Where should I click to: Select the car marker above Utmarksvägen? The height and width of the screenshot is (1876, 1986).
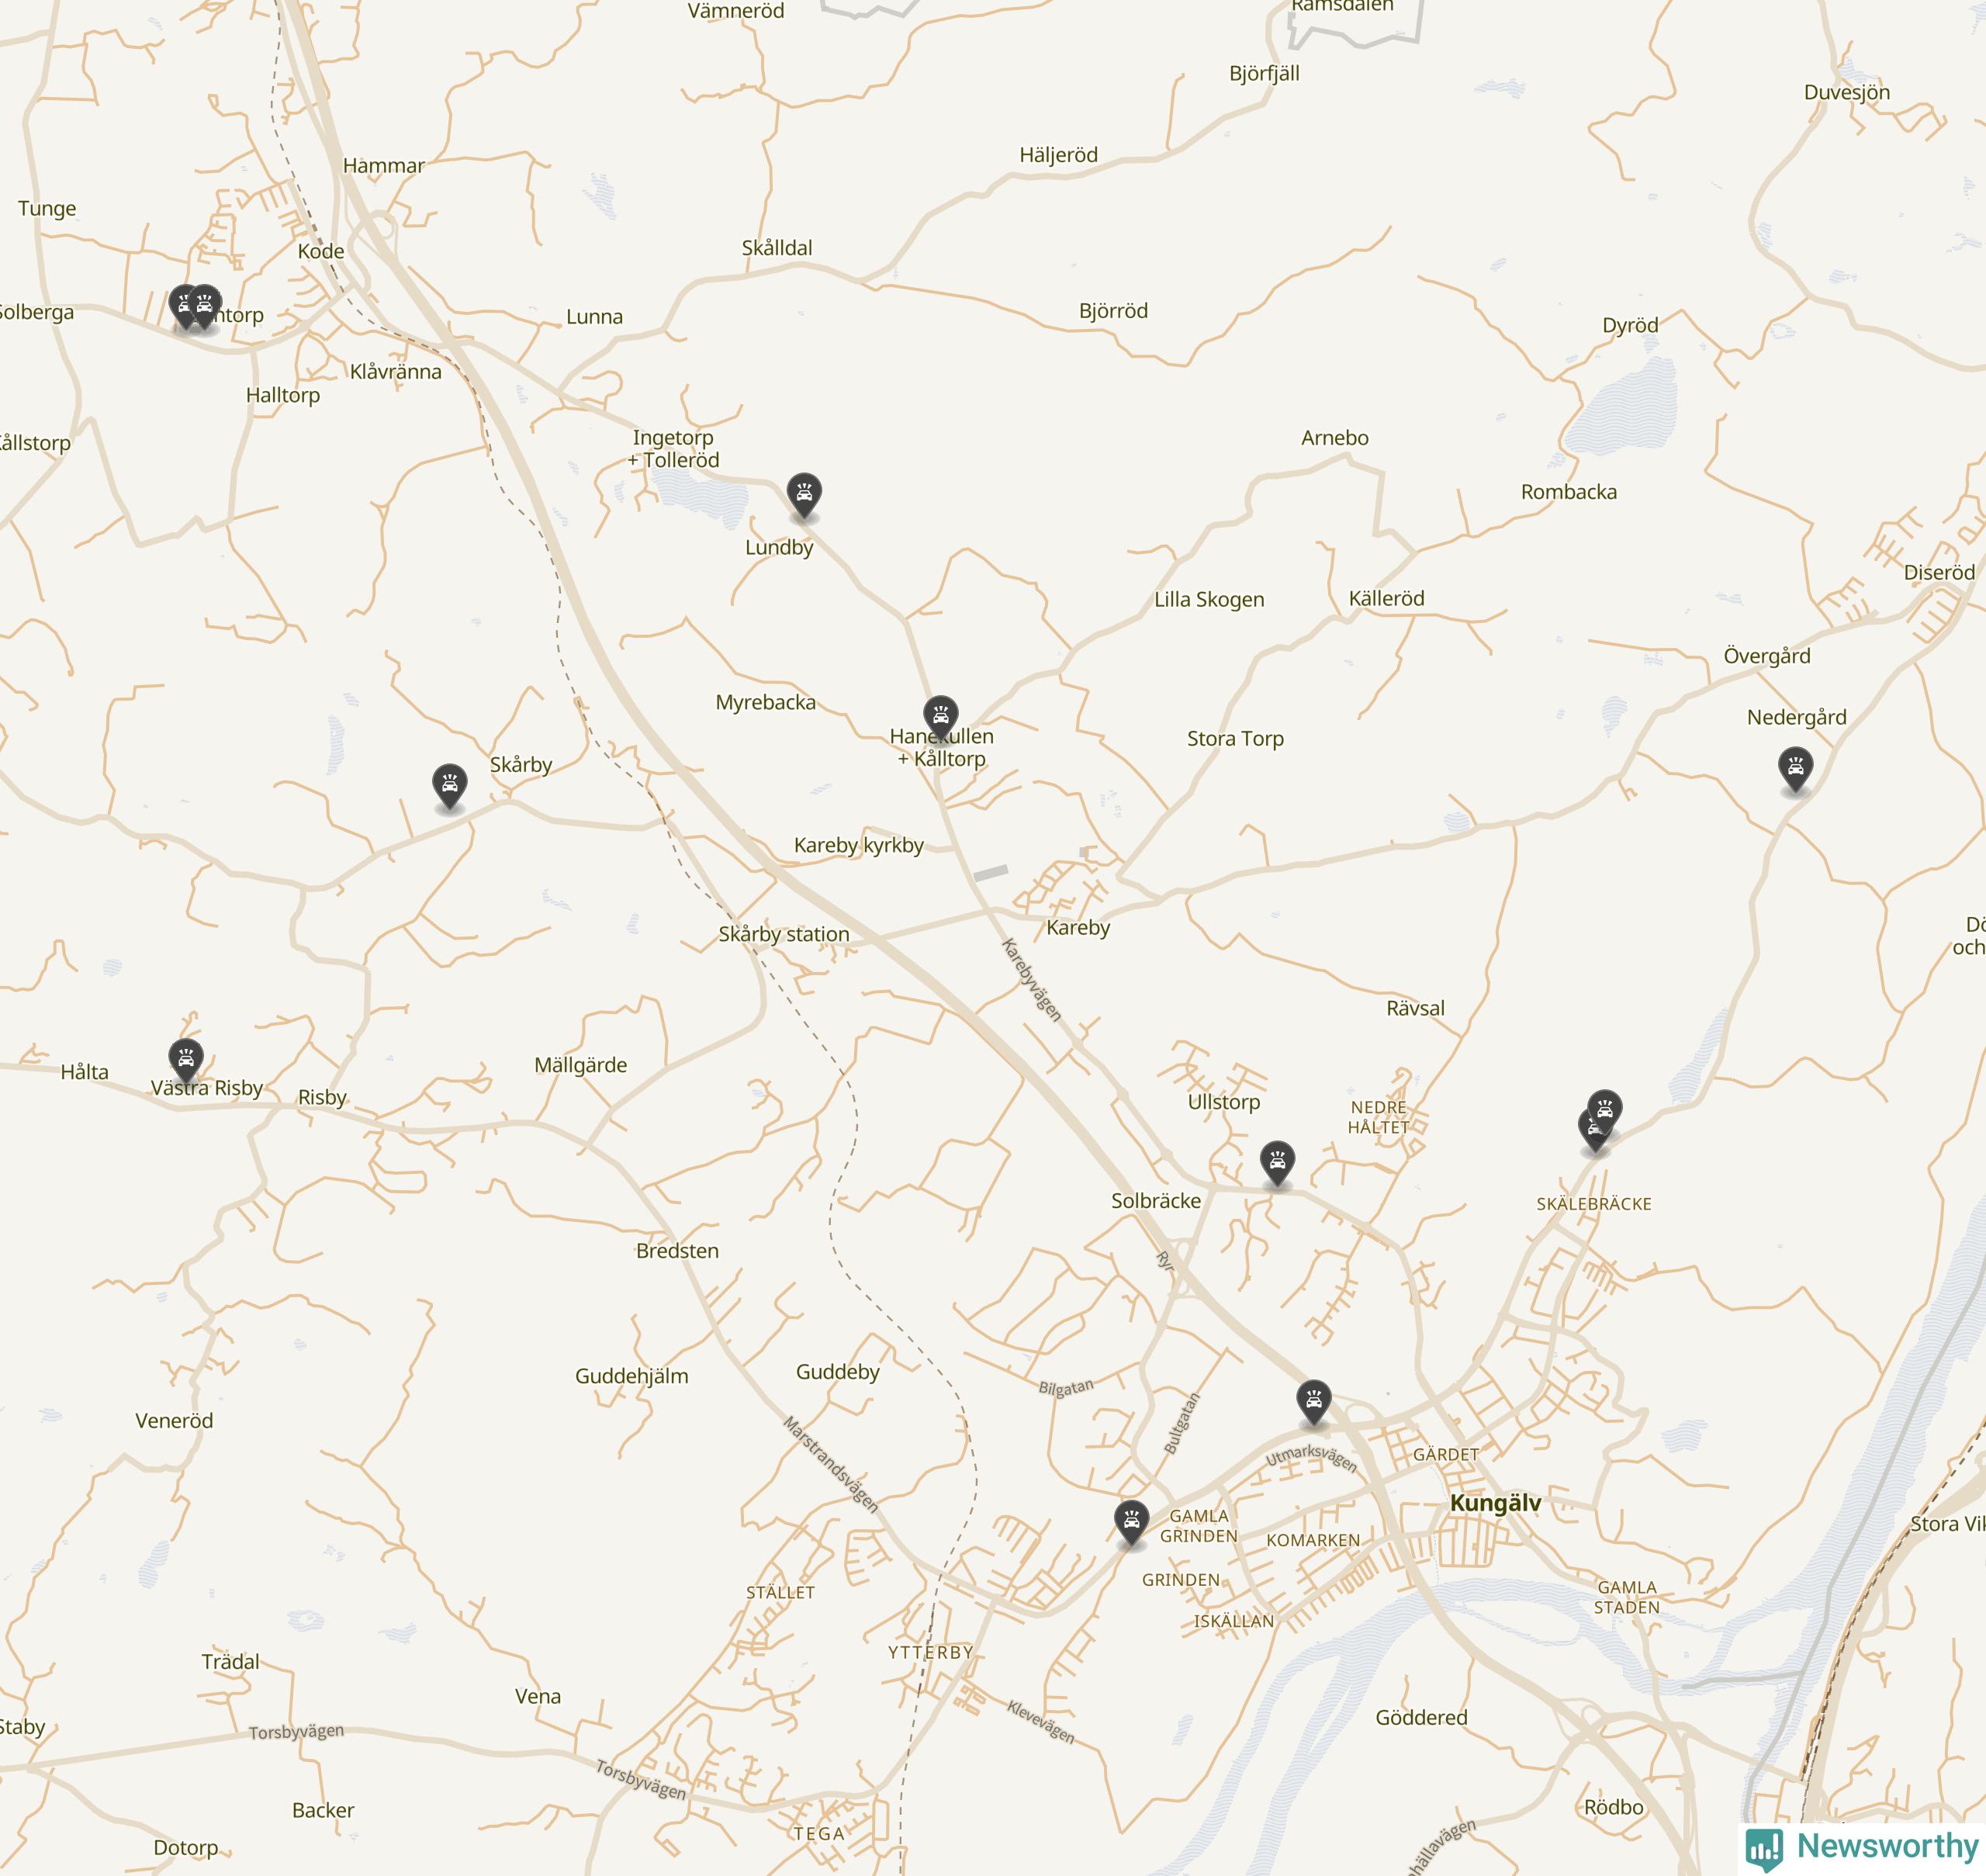coord(1314,1402)
